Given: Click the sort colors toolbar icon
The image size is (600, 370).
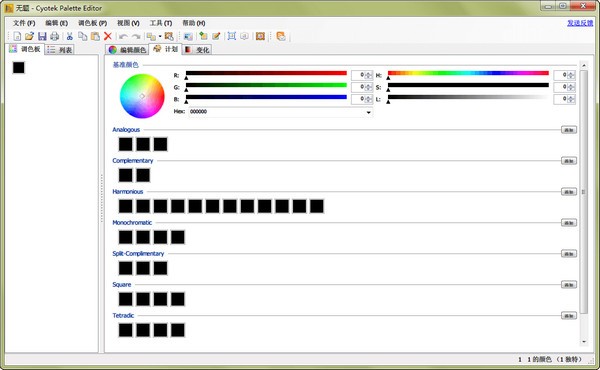Looking at the screenshot, I should click(x=151, y=36).
